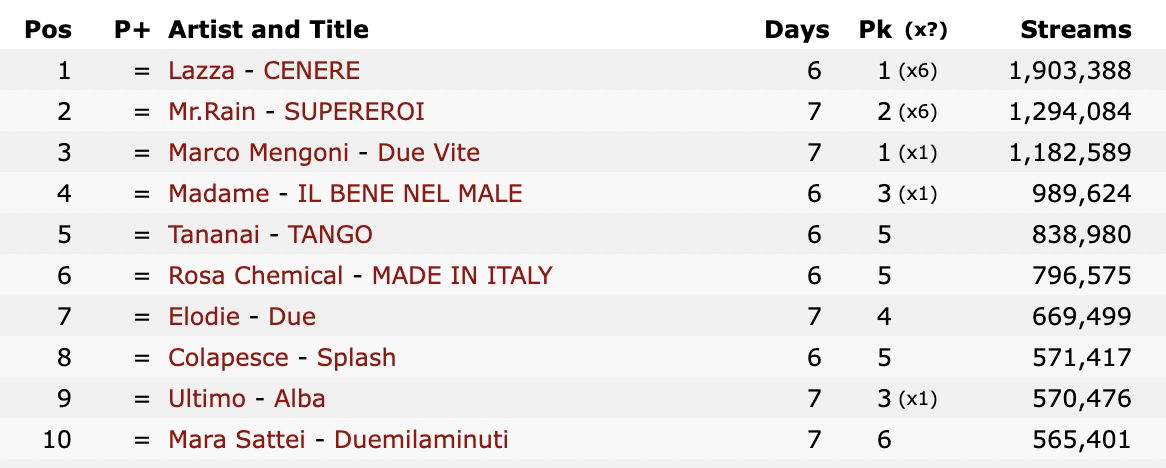Click the MADE IN ITALY title
The width and height of the screenshot is (1166, 468).
(463, 275)
